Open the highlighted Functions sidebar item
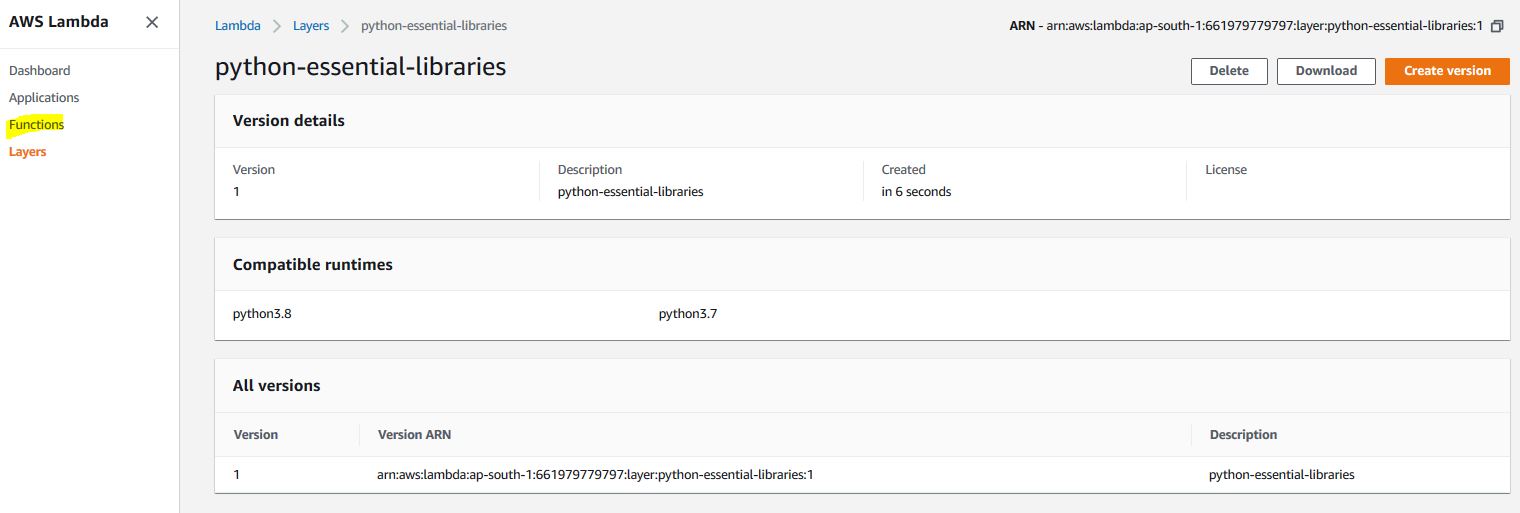1520x513 pixels. click(x=36, y=124)
